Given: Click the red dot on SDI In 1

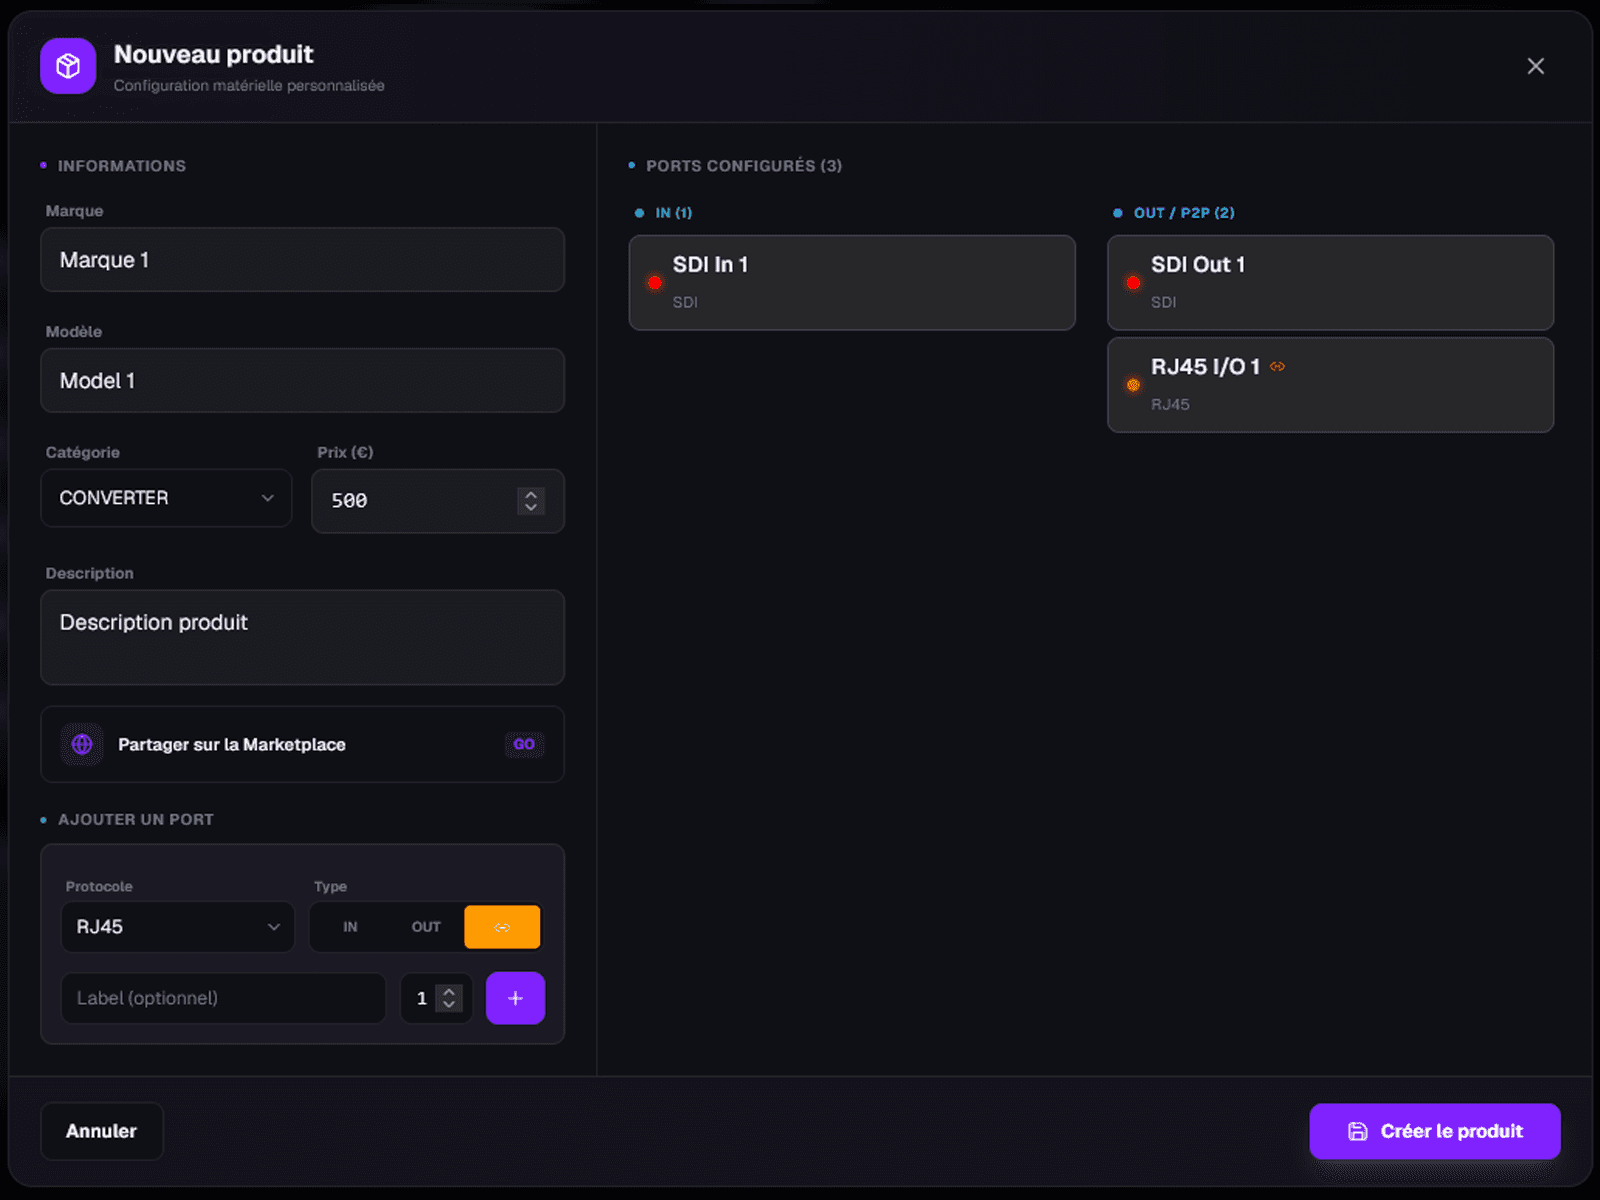Looking at the screenshot, I should click(x=655, y=283).
